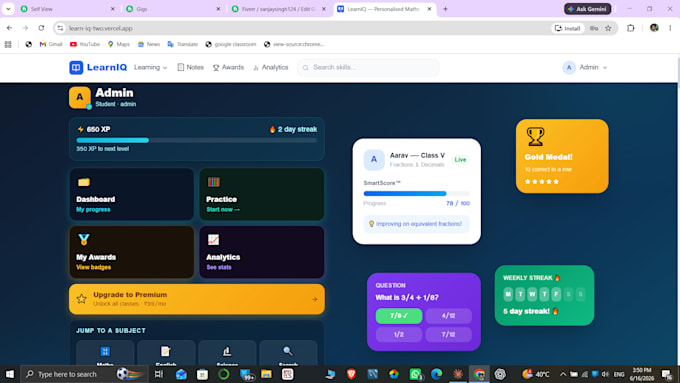Click the Live badge on Aarav card
The image size is (680, 383).
pos(460,160)
